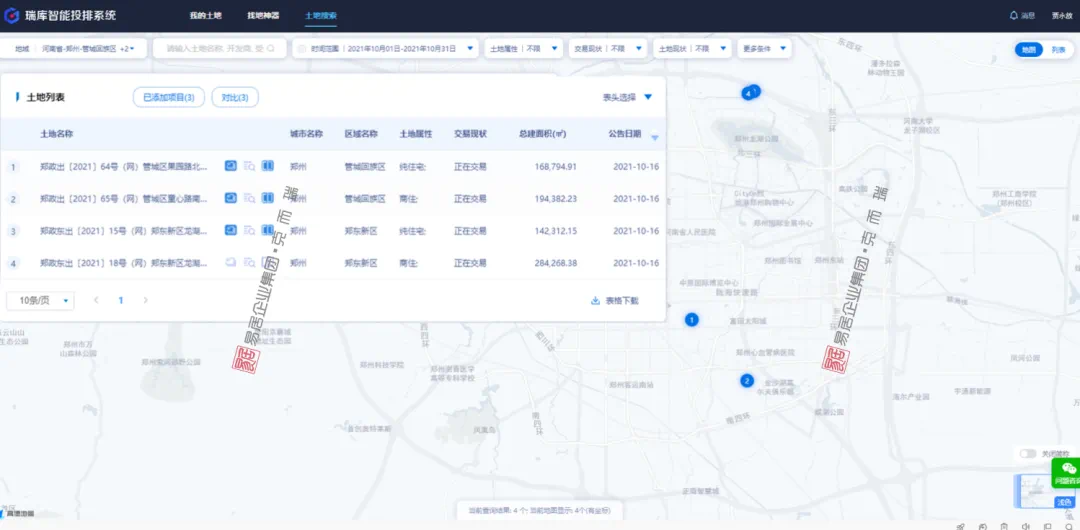Open the 找地神器 tab
The width and height of the screenshot is (1080, 530).
click(263, 16)
